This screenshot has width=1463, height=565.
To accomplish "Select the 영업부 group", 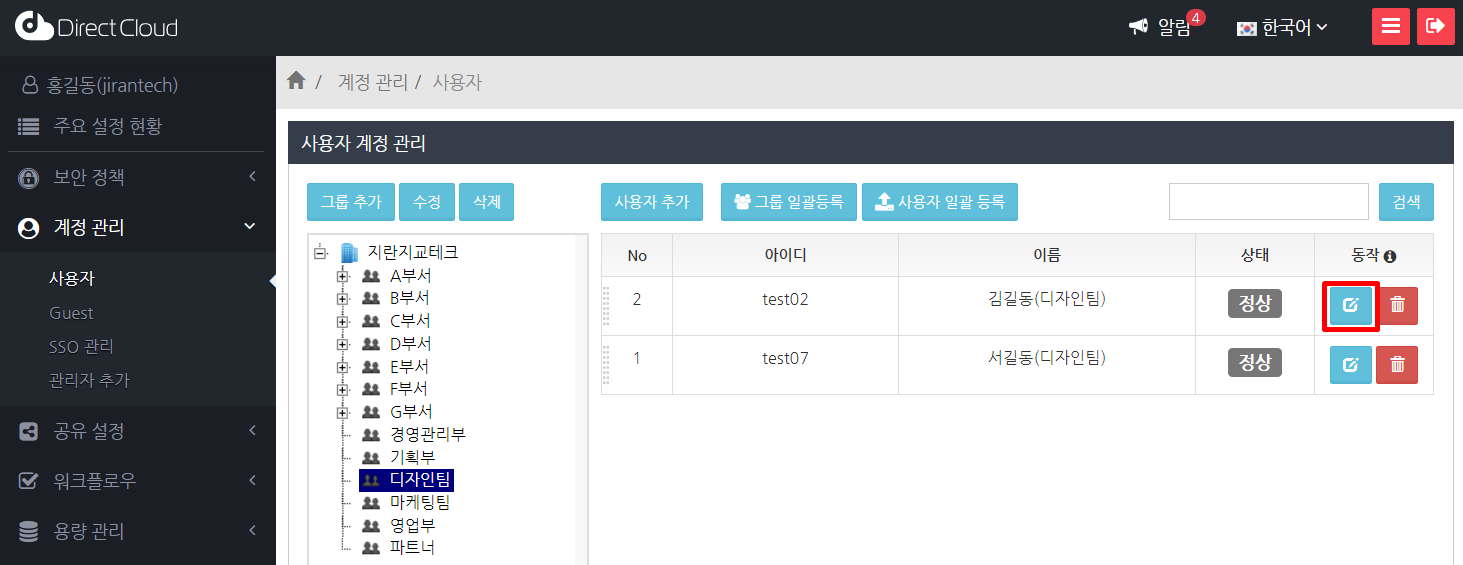I will 412,525.
